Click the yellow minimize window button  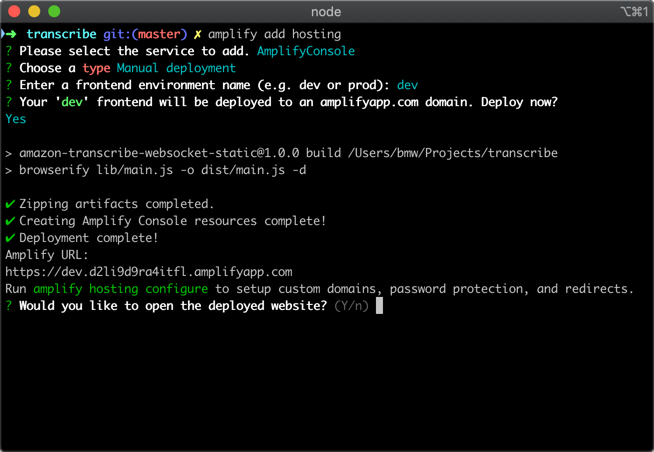coord(34,11)
